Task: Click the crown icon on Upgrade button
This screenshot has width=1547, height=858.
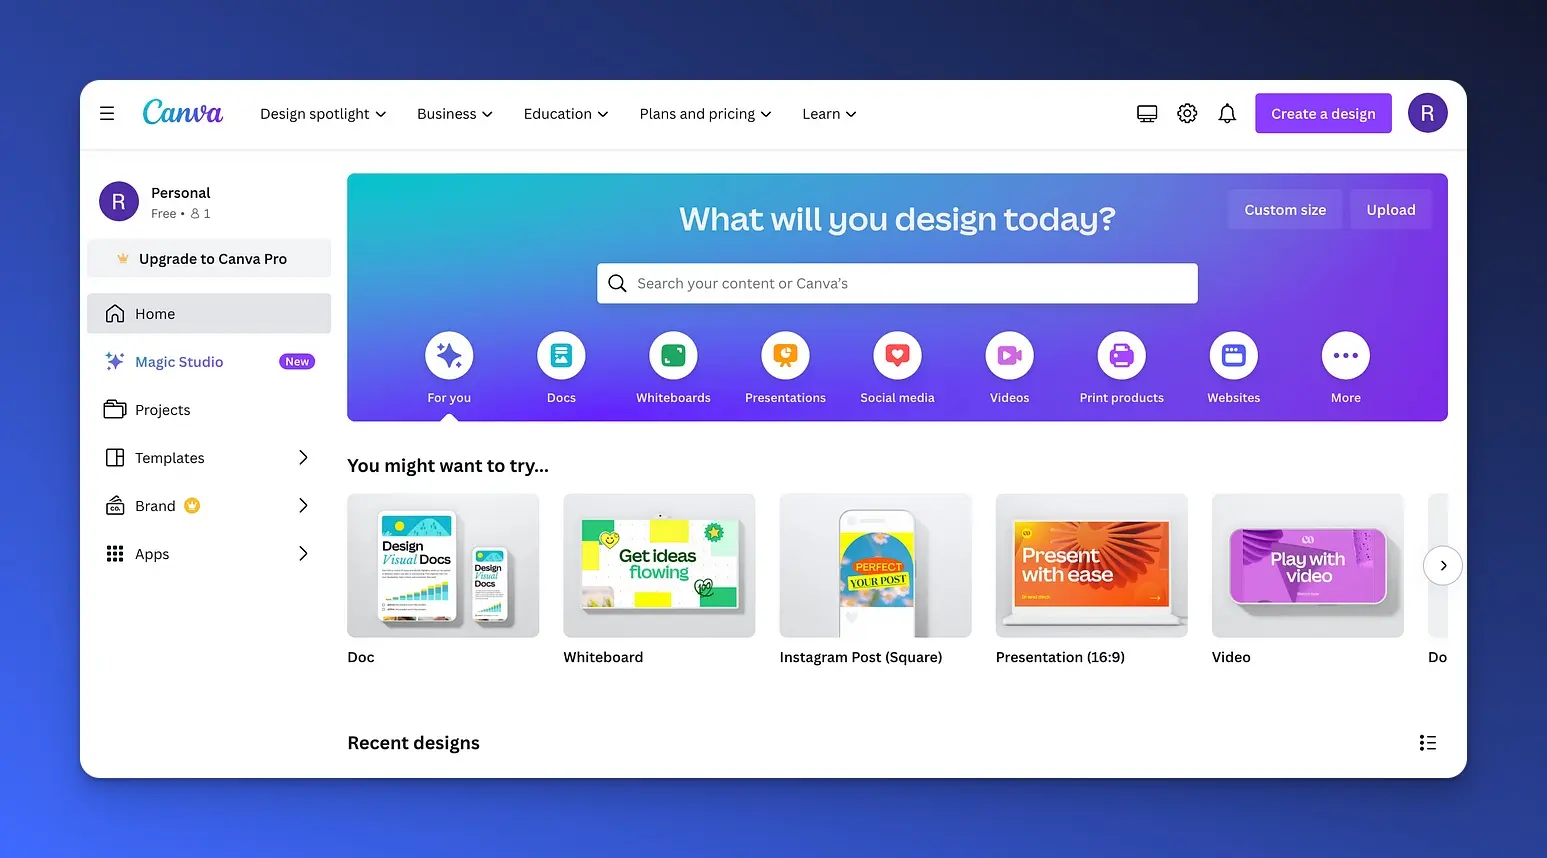Action: point(123,259)
